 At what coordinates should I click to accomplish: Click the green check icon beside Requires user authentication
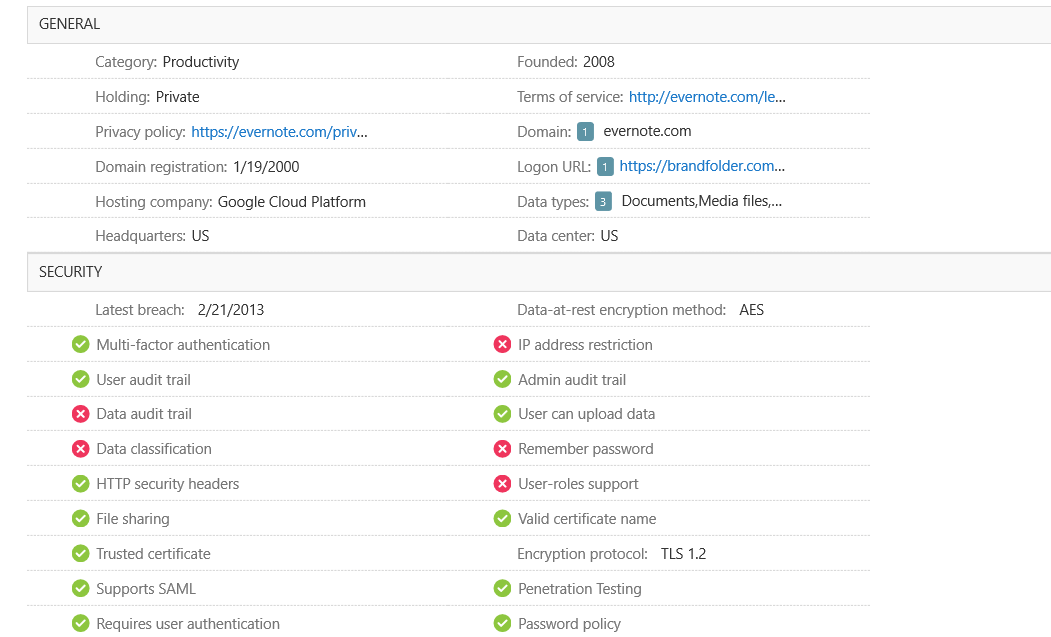pyautogui.click(x=80, y=624)
